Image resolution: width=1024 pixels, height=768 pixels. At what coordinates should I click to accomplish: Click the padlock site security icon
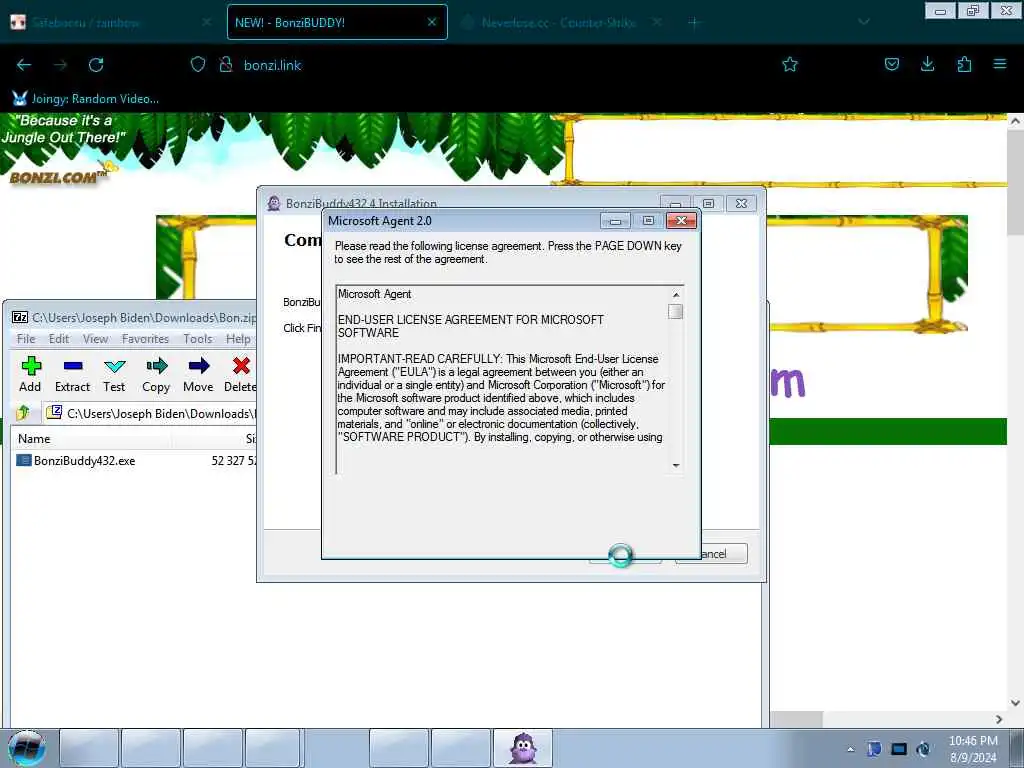(x=226, y=65)
